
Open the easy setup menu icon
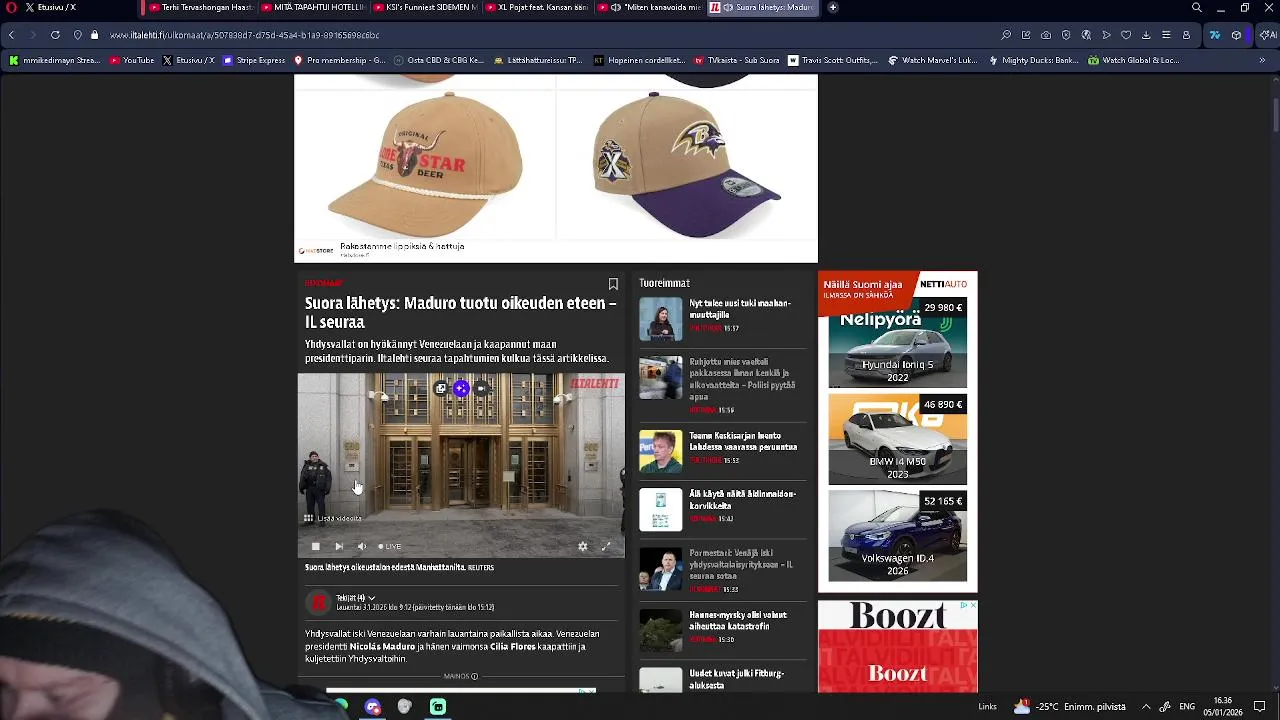coord(1166,35)
